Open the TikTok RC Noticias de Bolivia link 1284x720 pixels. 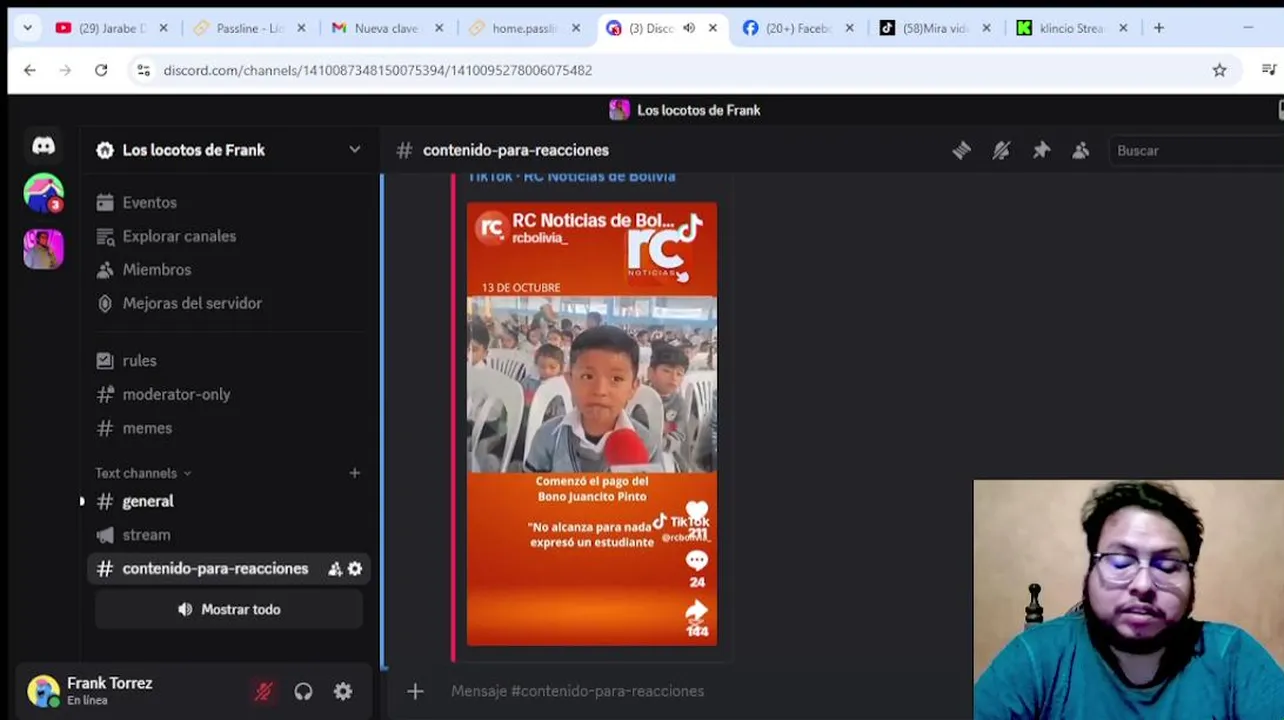[x=571, y=177]
